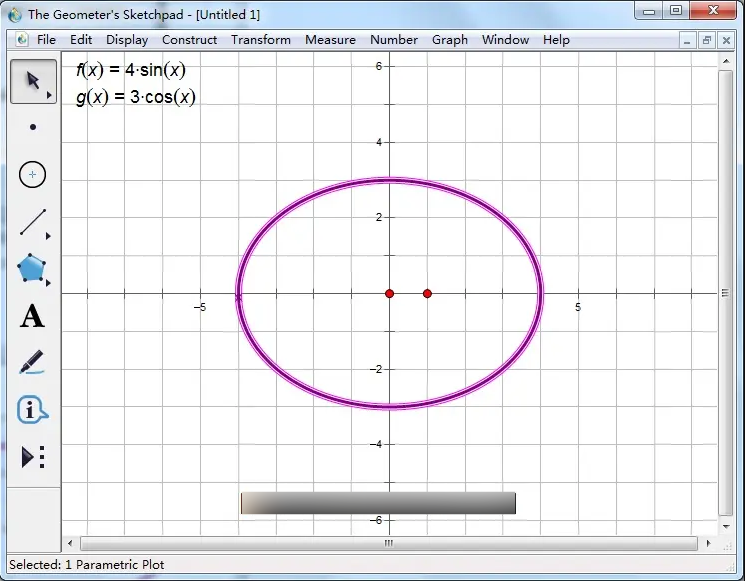Viewport: 745px width, 581px height.
Task: Open the Help menu
Action: (556, 40)
